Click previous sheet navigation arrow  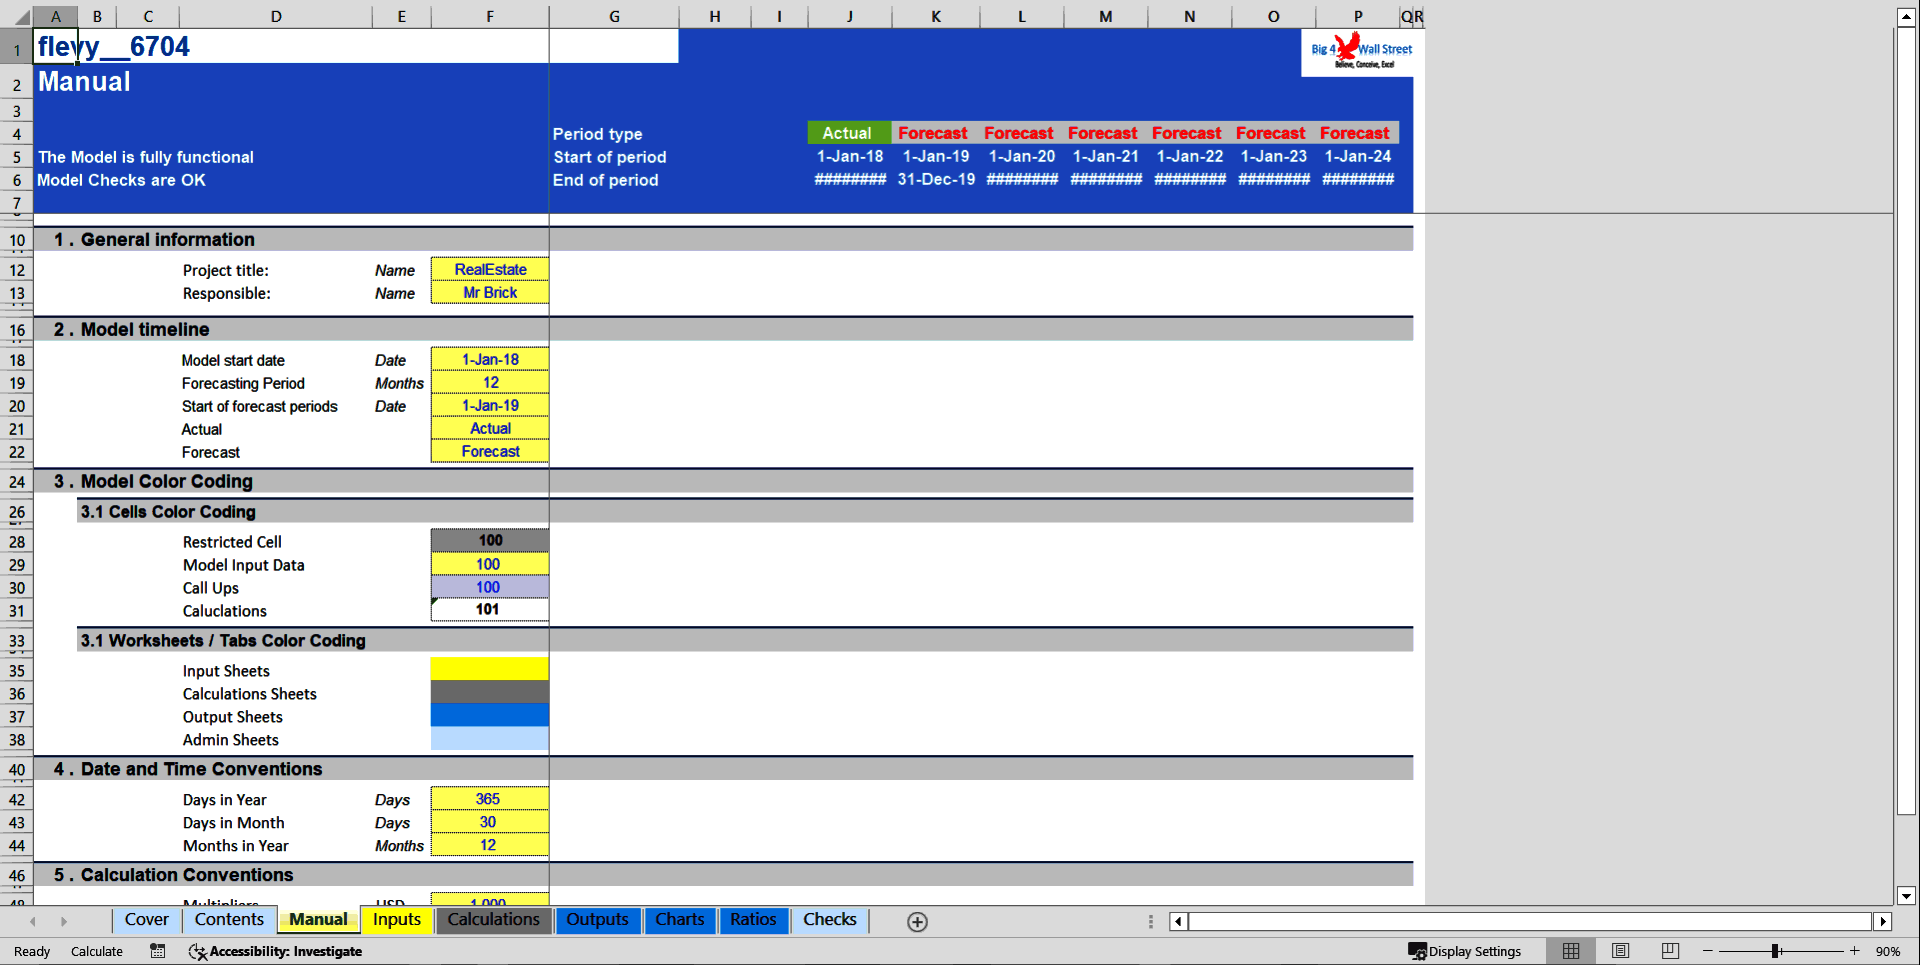point(32,921)
